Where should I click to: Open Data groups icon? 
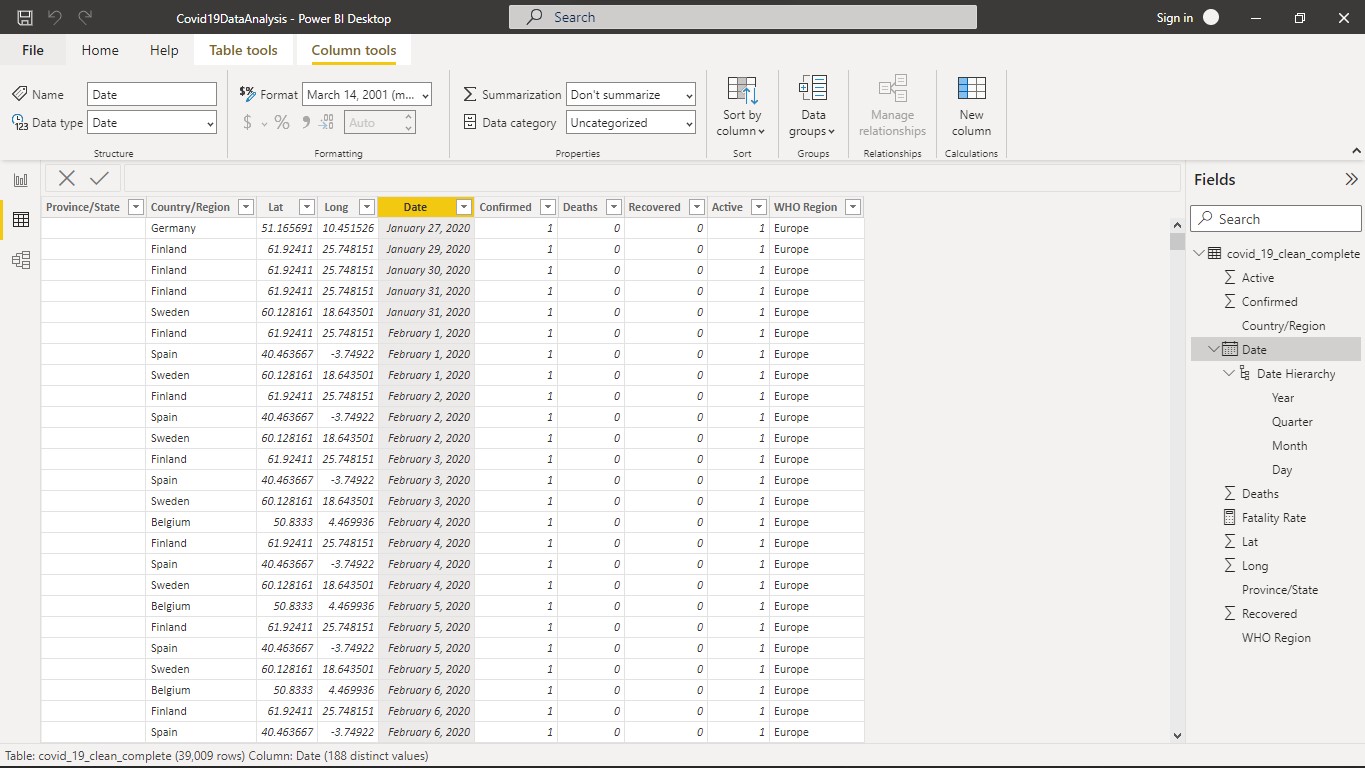(813, 89)
